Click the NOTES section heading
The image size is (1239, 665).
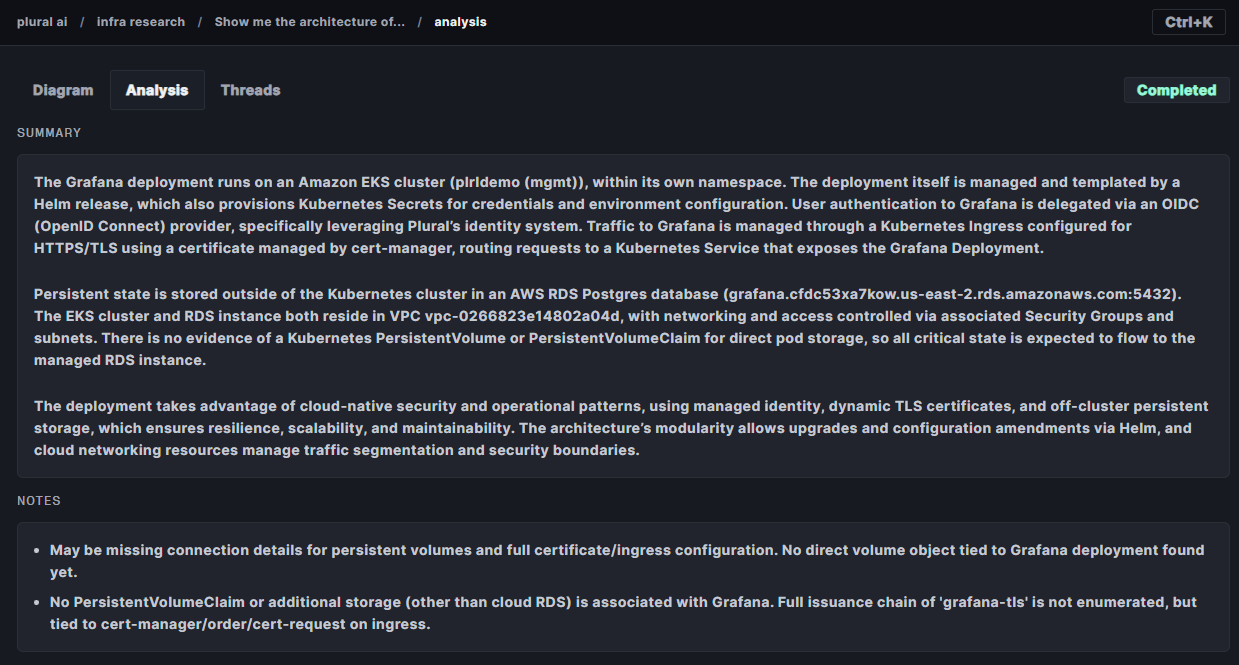tap(39, 501)
